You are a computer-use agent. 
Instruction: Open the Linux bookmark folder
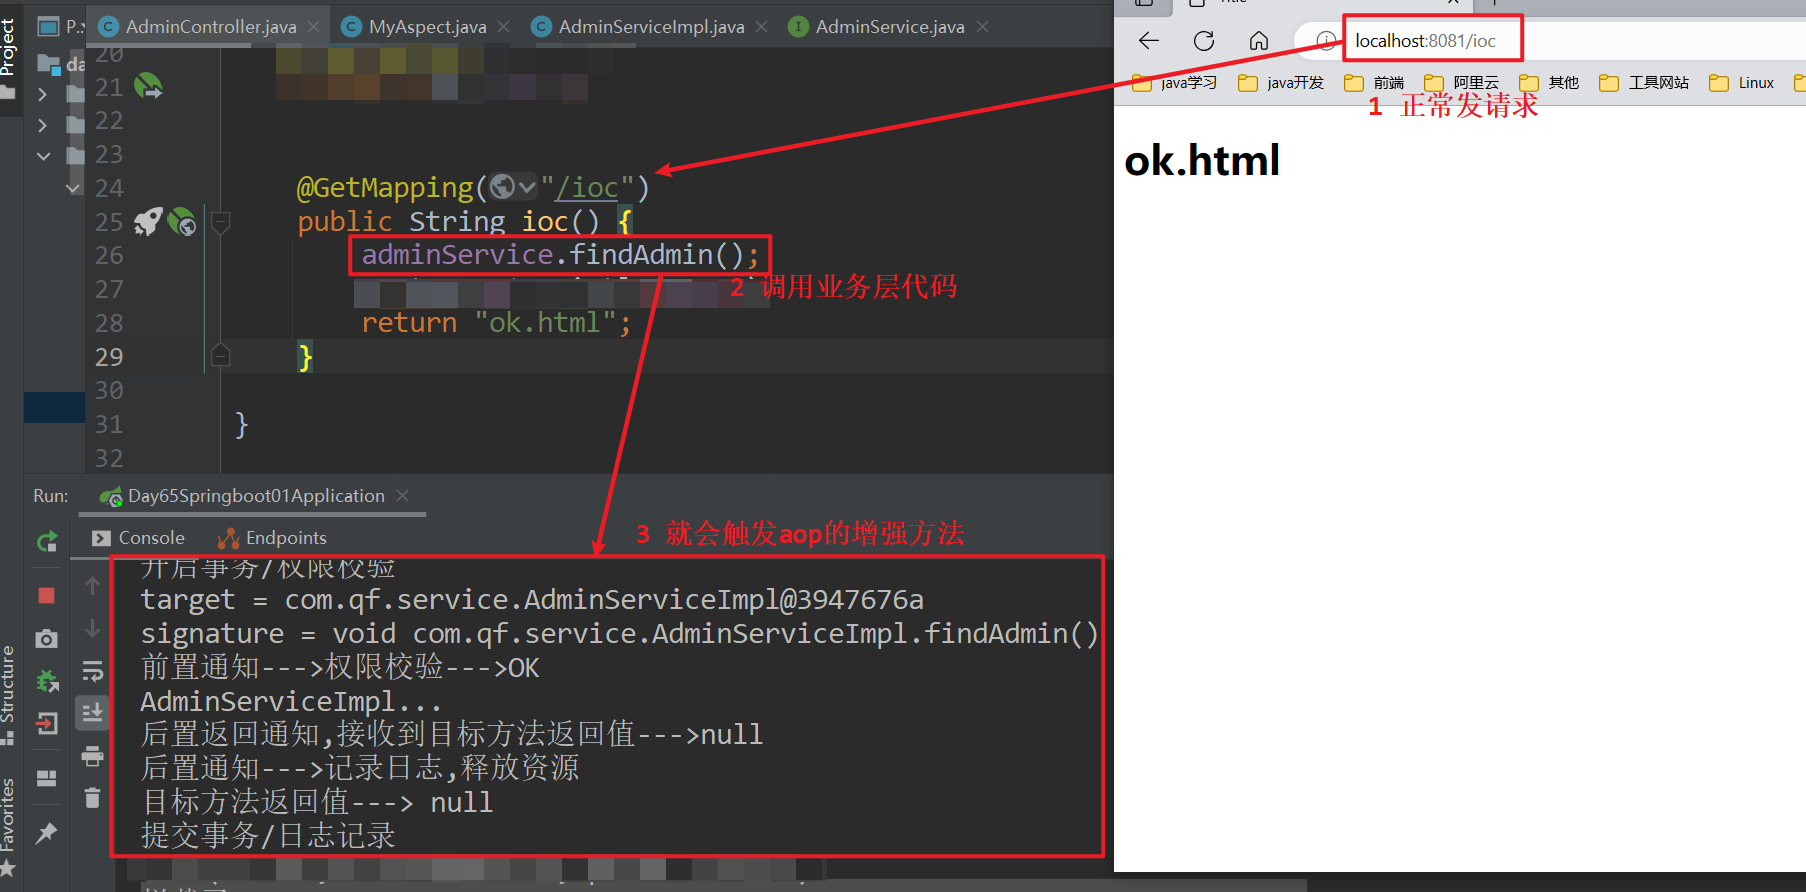pyautogui.click(x=1742, y=82)
